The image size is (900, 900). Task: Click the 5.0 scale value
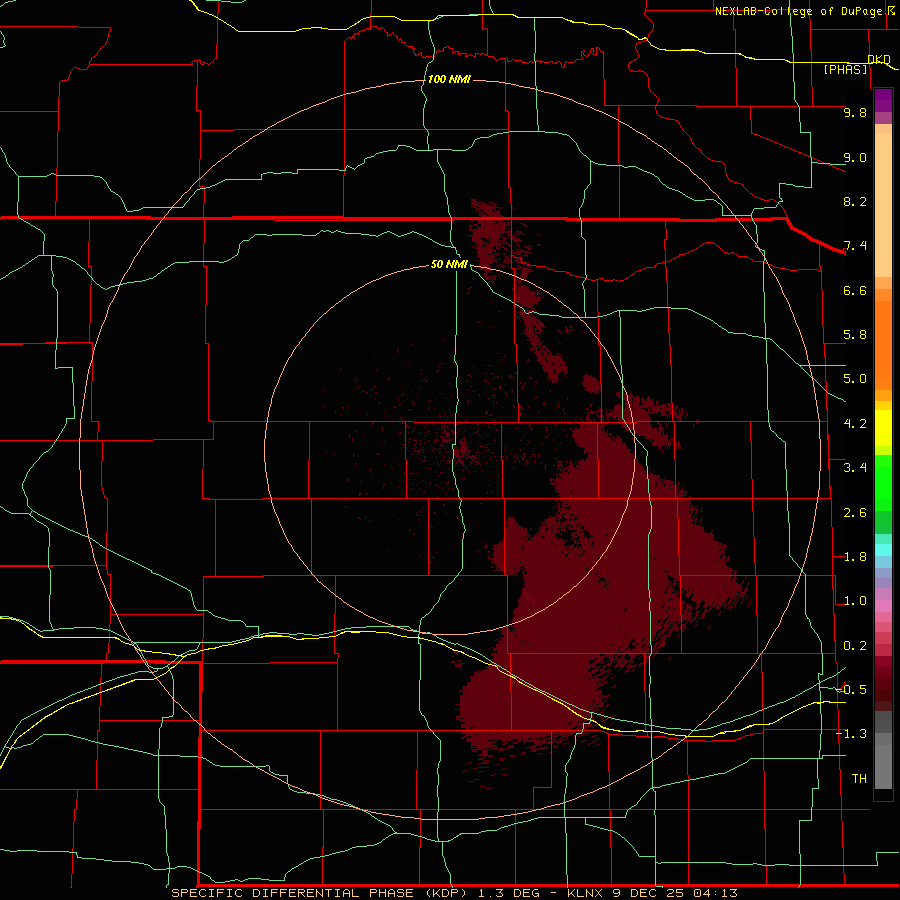click(855, 379)
